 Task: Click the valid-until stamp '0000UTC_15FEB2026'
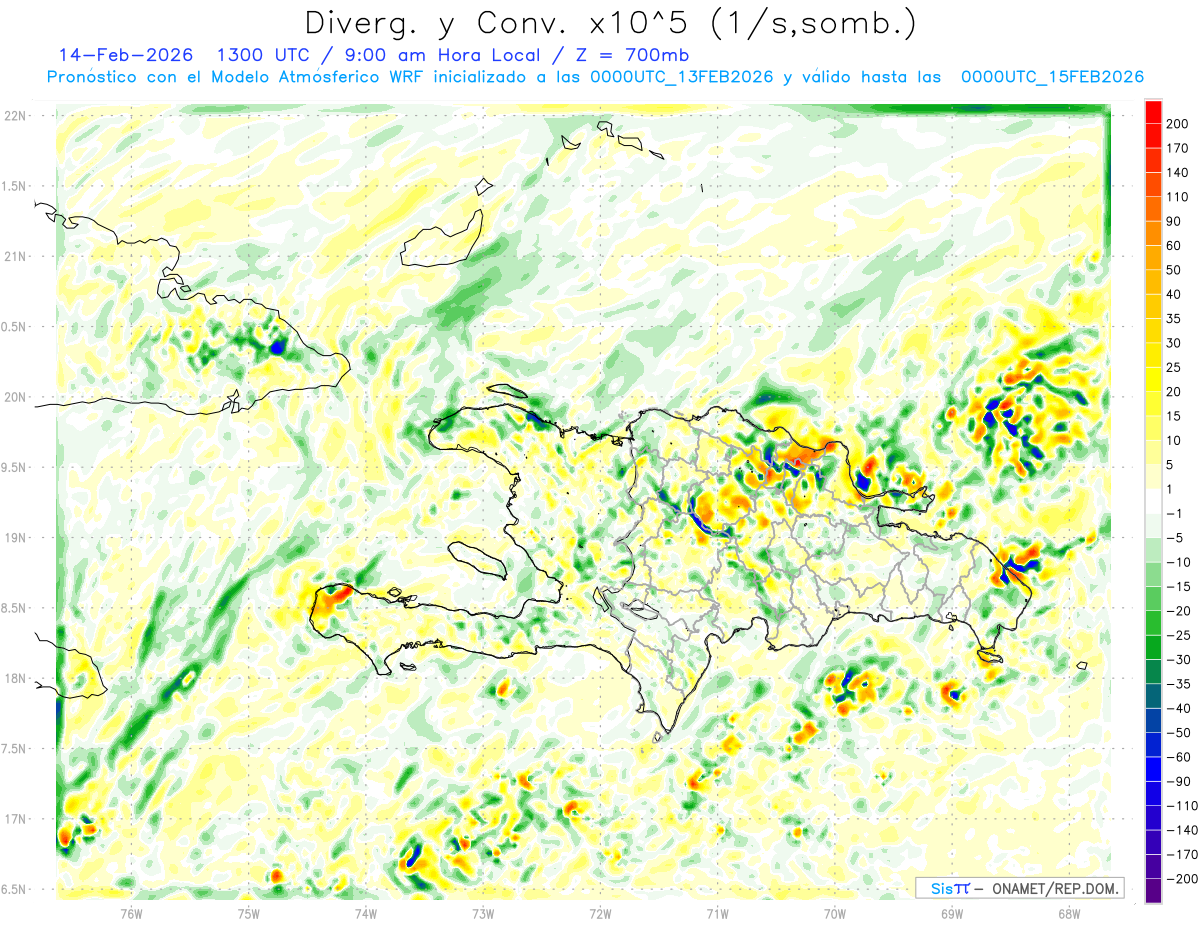(x=1052, y=77)
